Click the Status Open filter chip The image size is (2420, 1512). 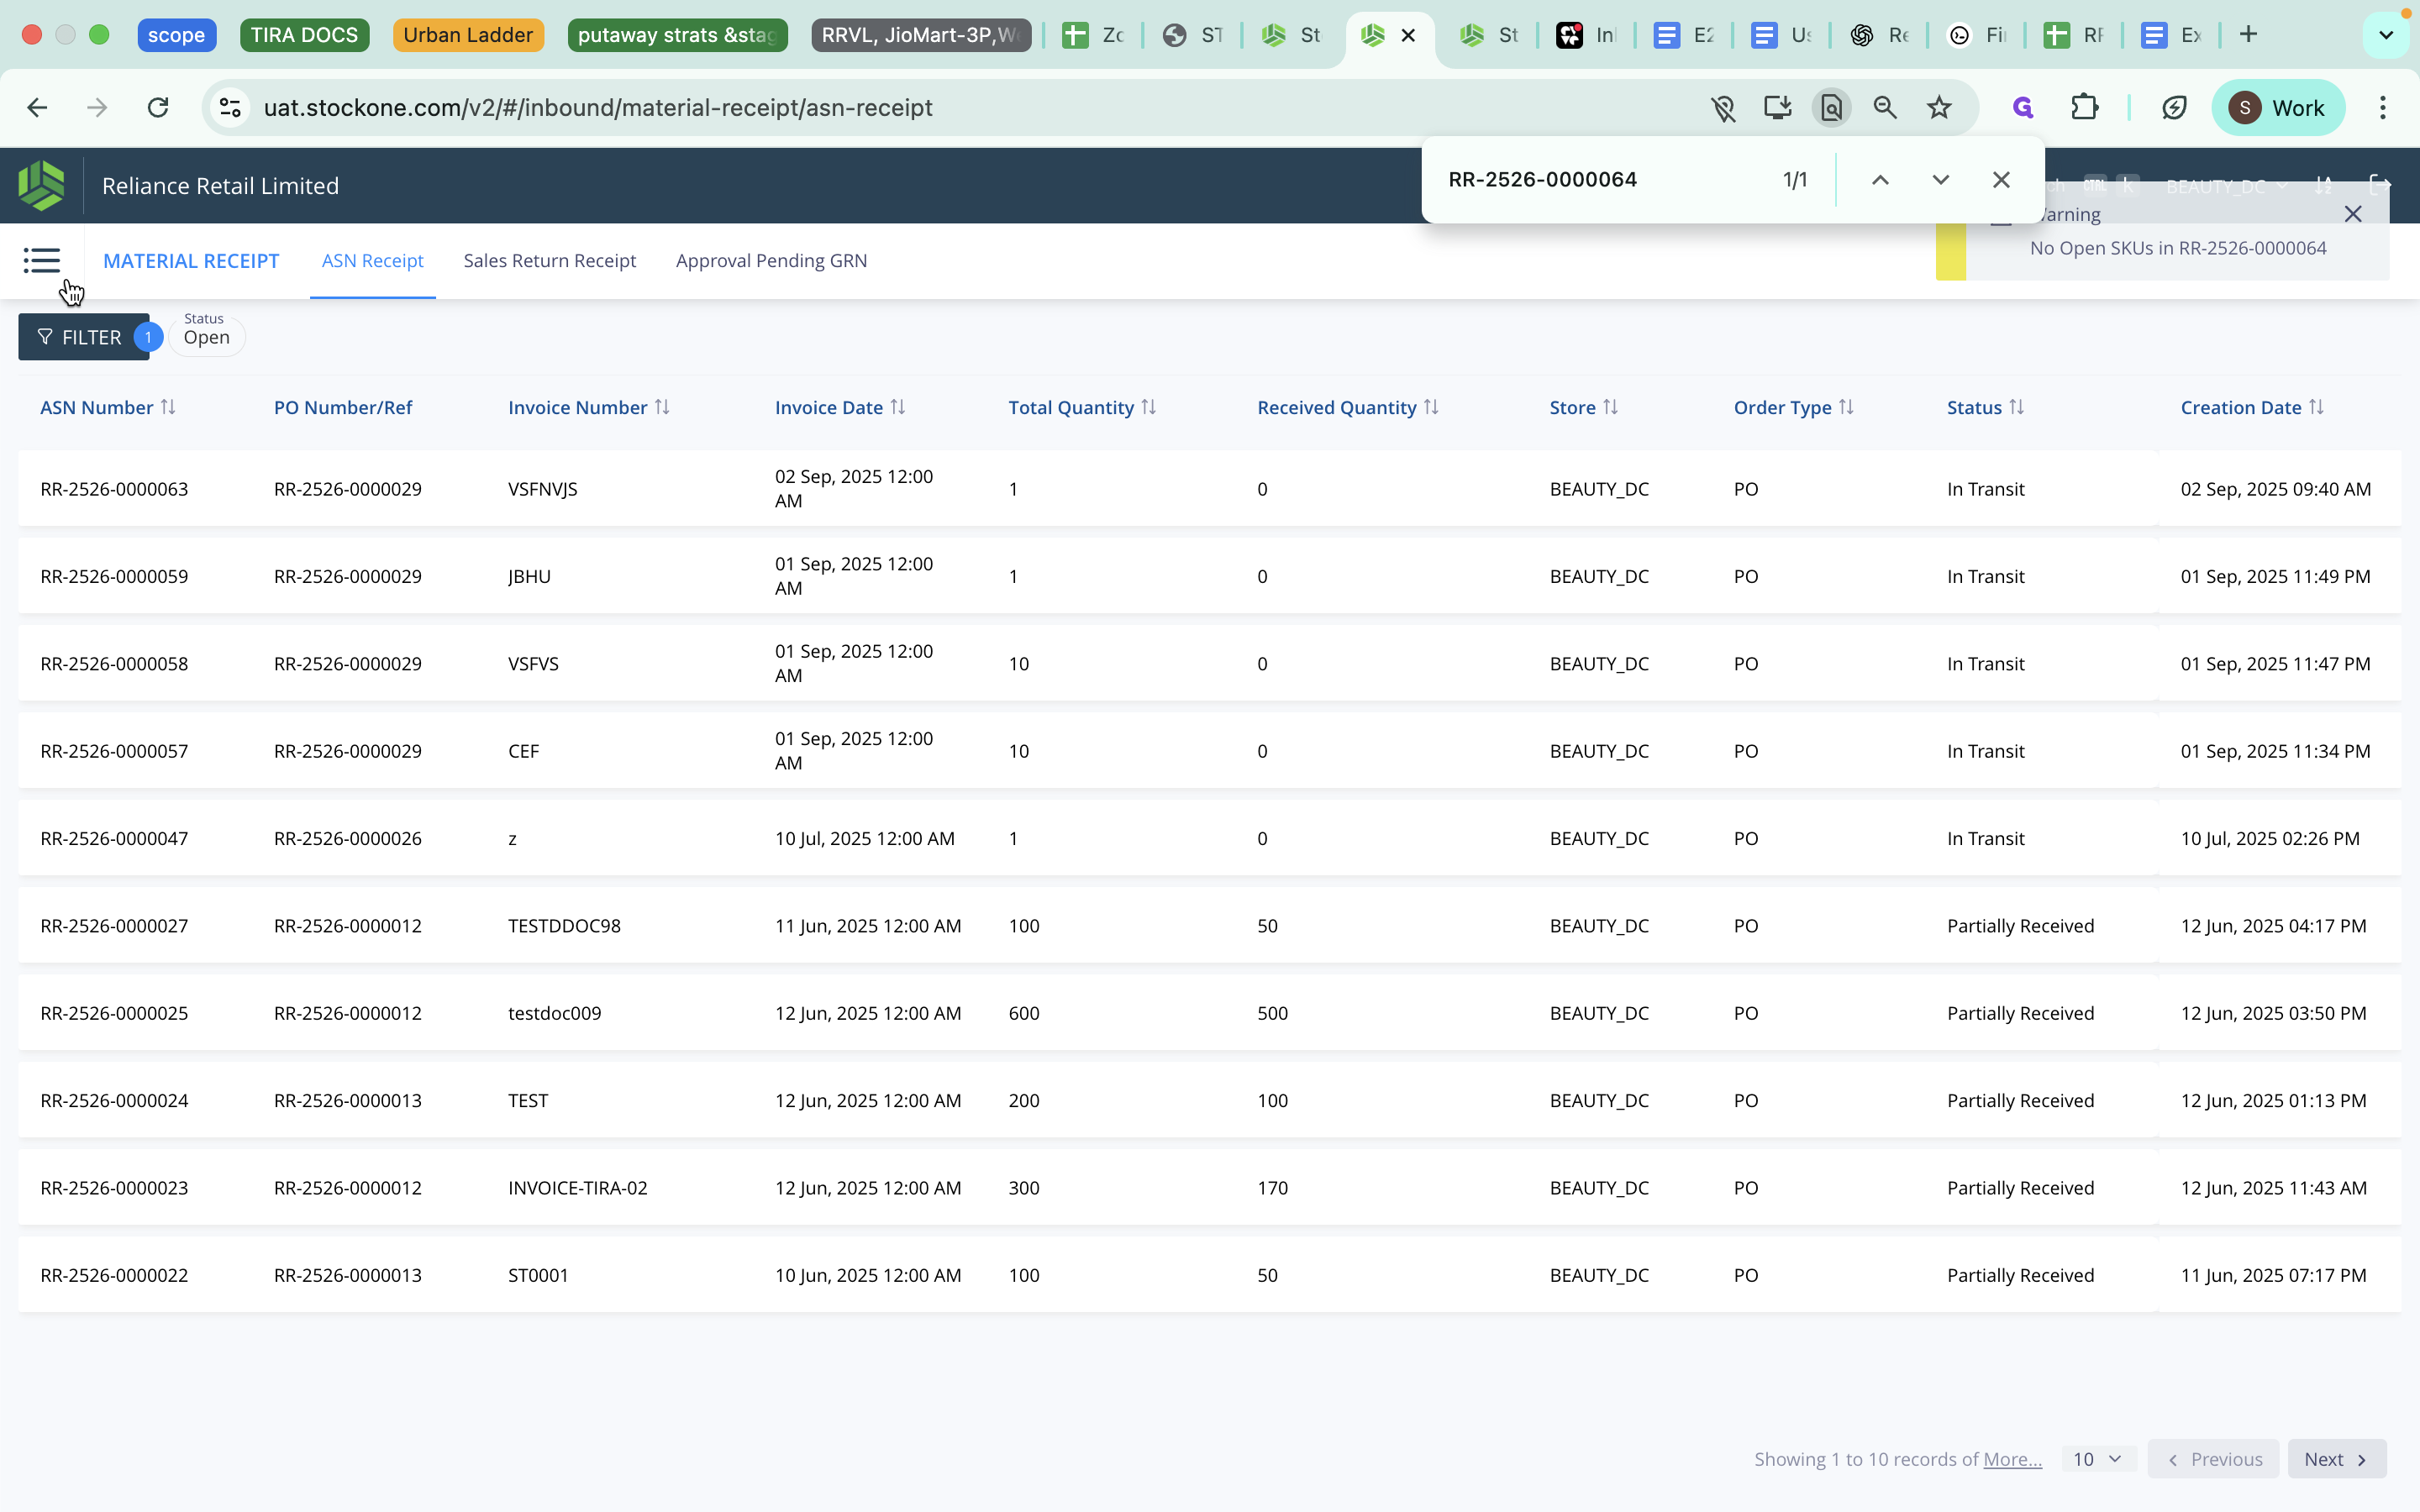206,336
